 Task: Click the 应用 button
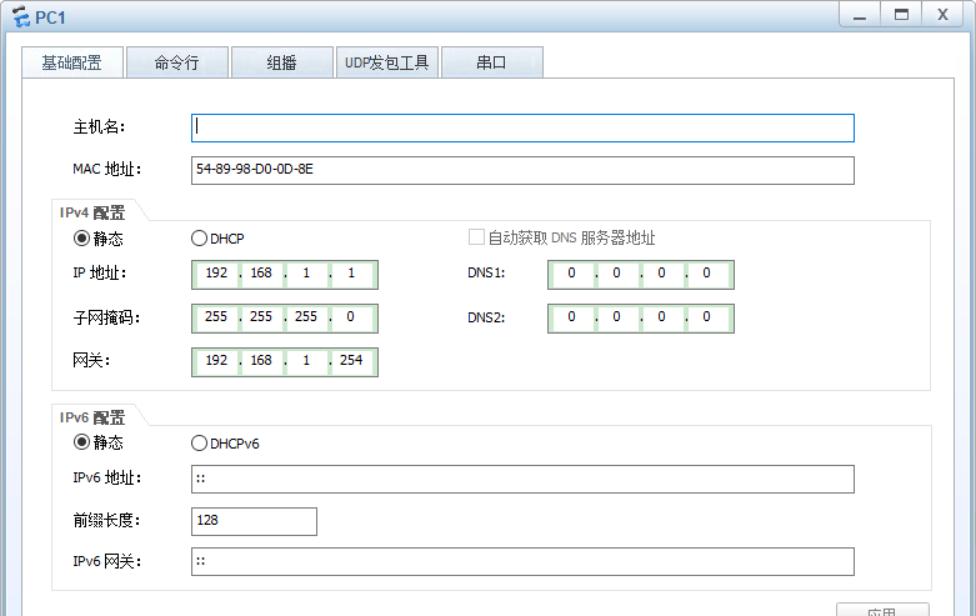point(882,610)
